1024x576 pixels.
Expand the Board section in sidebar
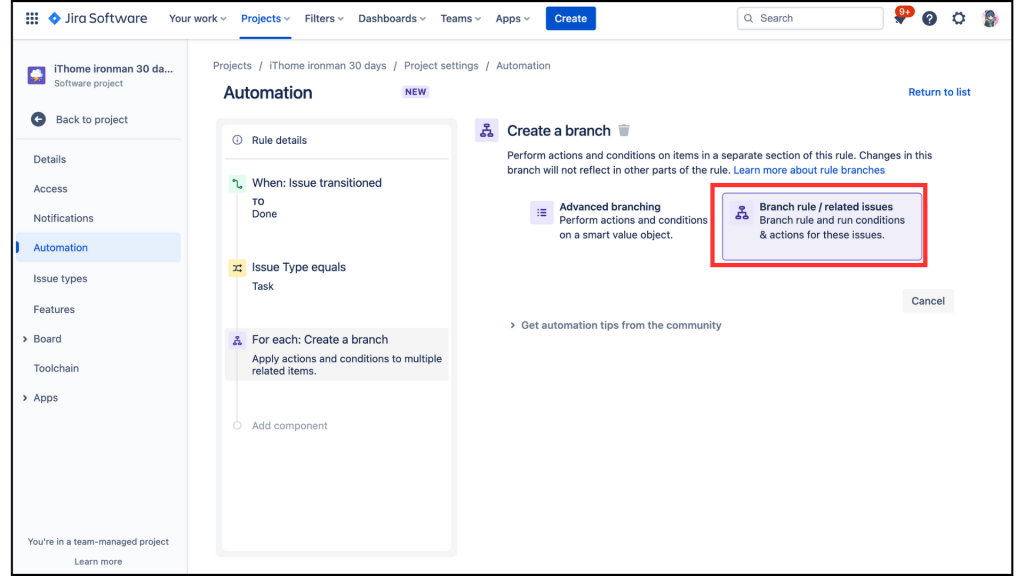point(25,339)
